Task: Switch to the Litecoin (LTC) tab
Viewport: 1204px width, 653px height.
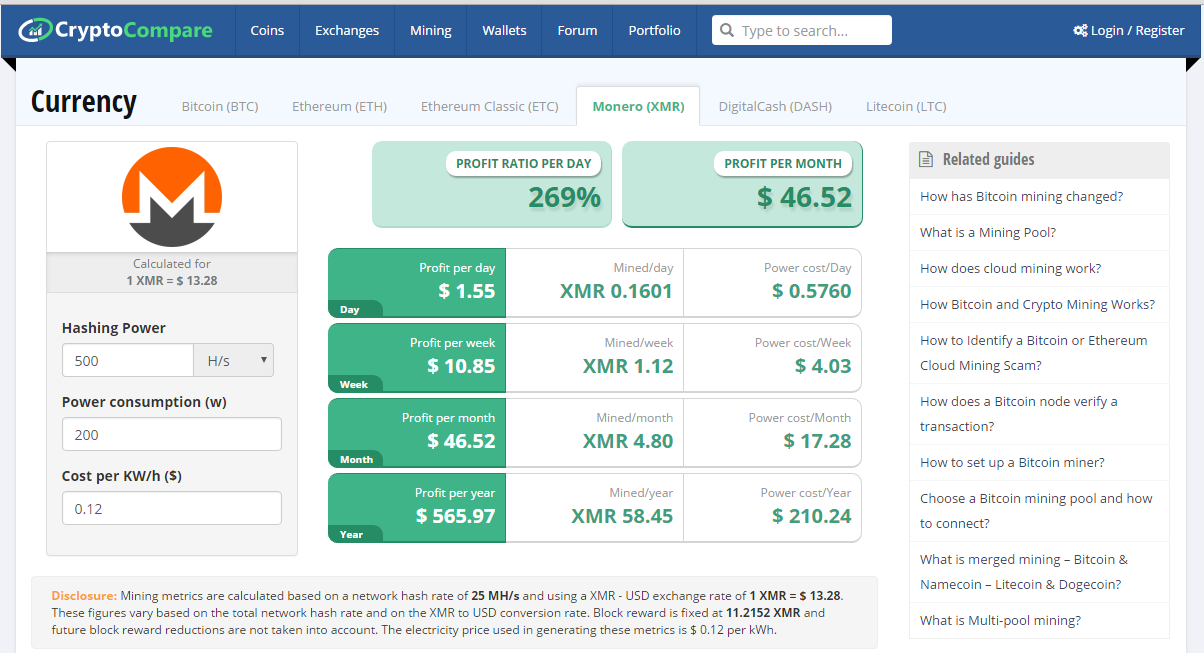Action: click(906, 106)
